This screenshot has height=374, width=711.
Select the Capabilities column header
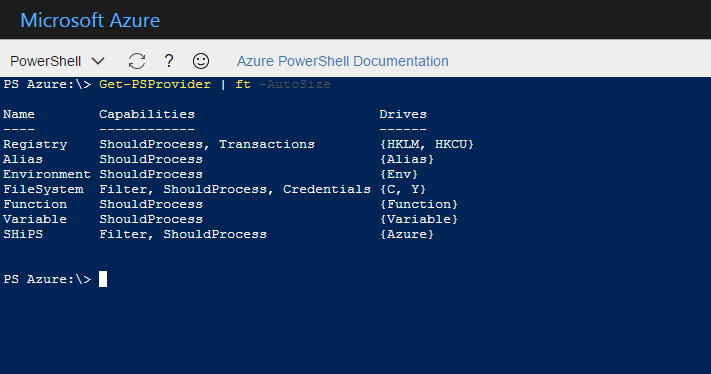[147, 114]
